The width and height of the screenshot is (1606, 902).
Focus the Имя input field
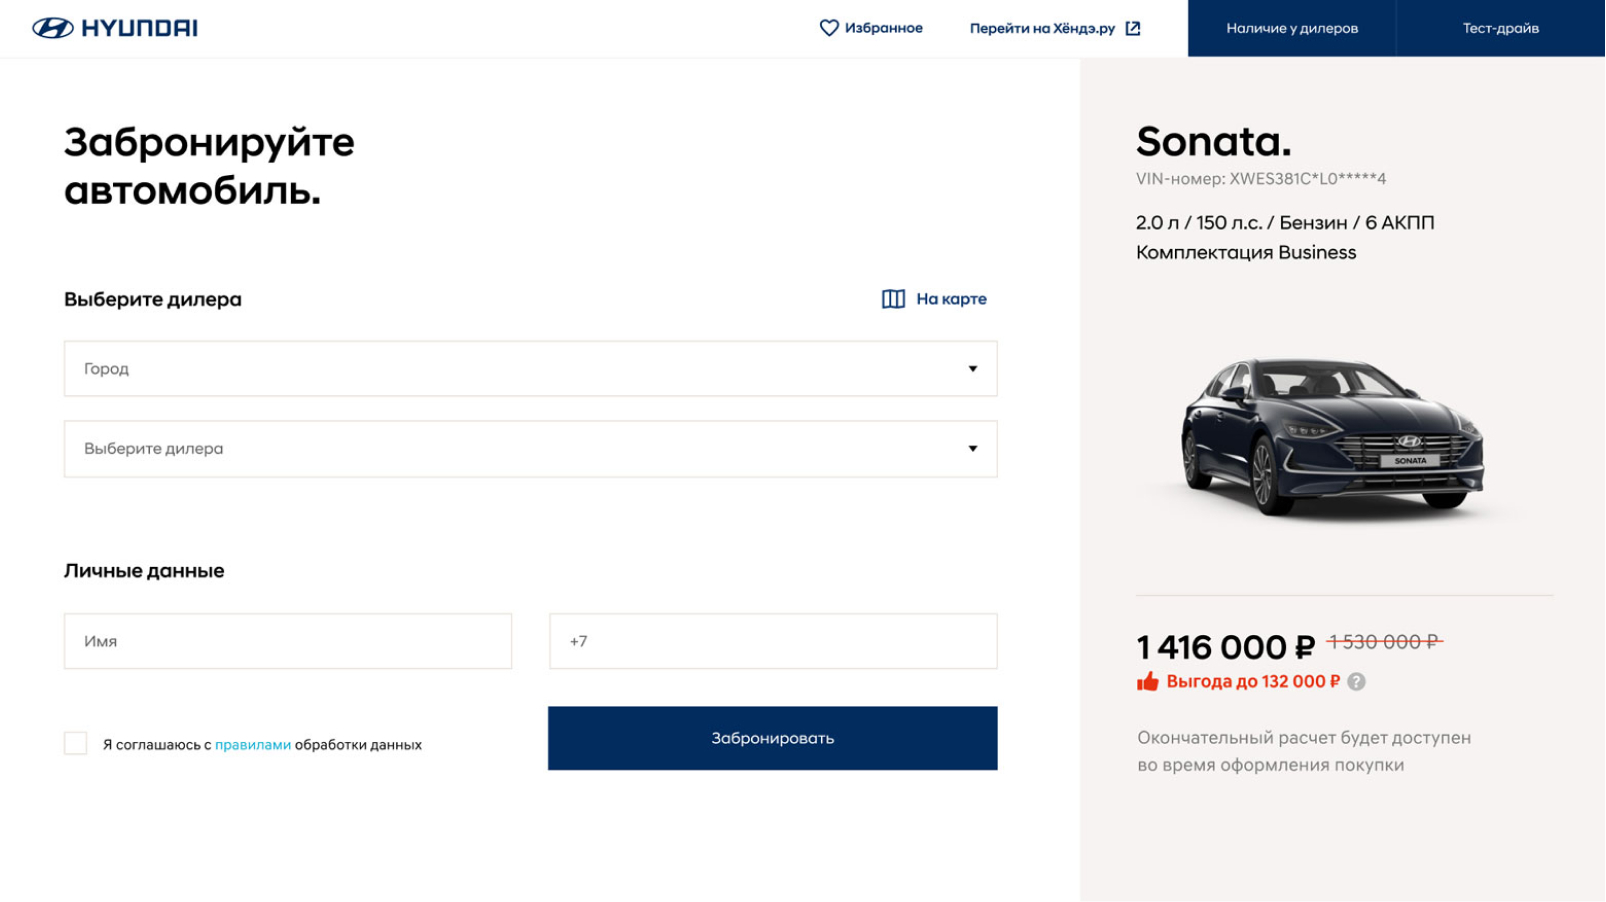pos(288,641)
